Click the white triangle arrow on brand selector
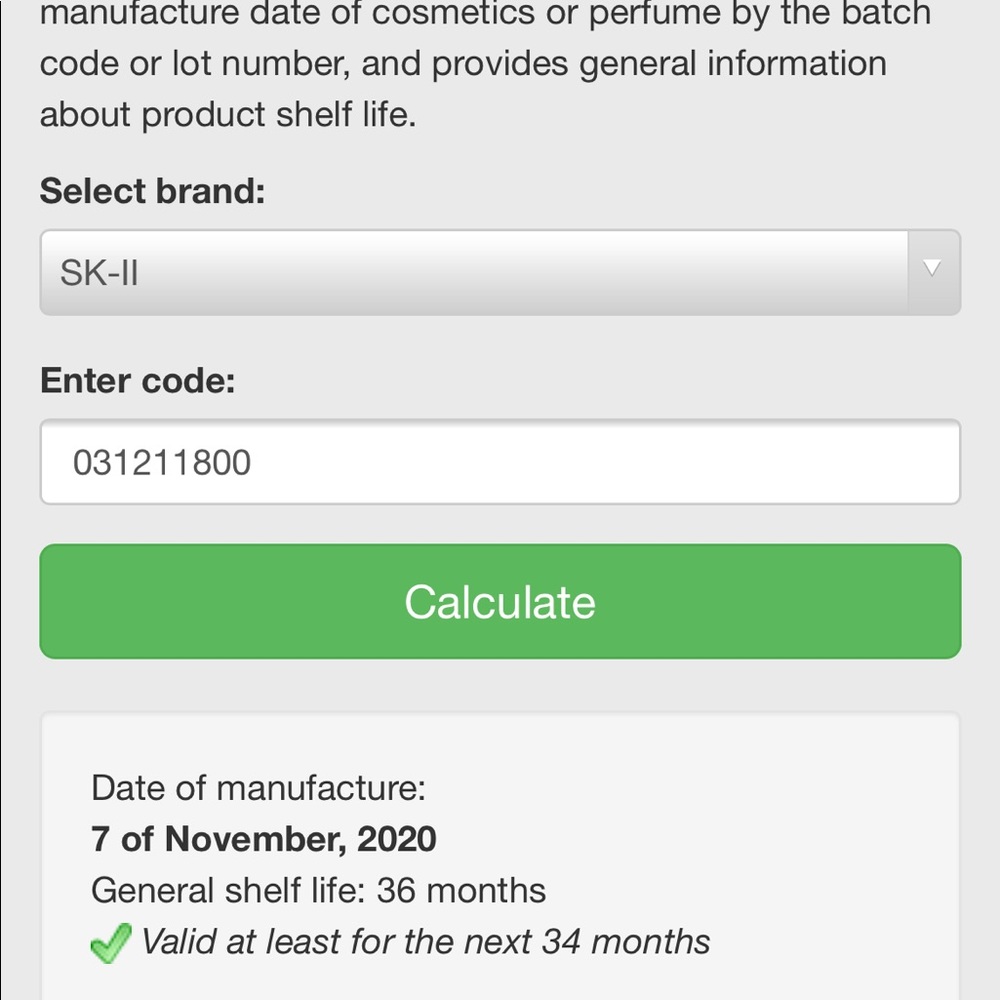The image size is (1000, 1000). 932,268
